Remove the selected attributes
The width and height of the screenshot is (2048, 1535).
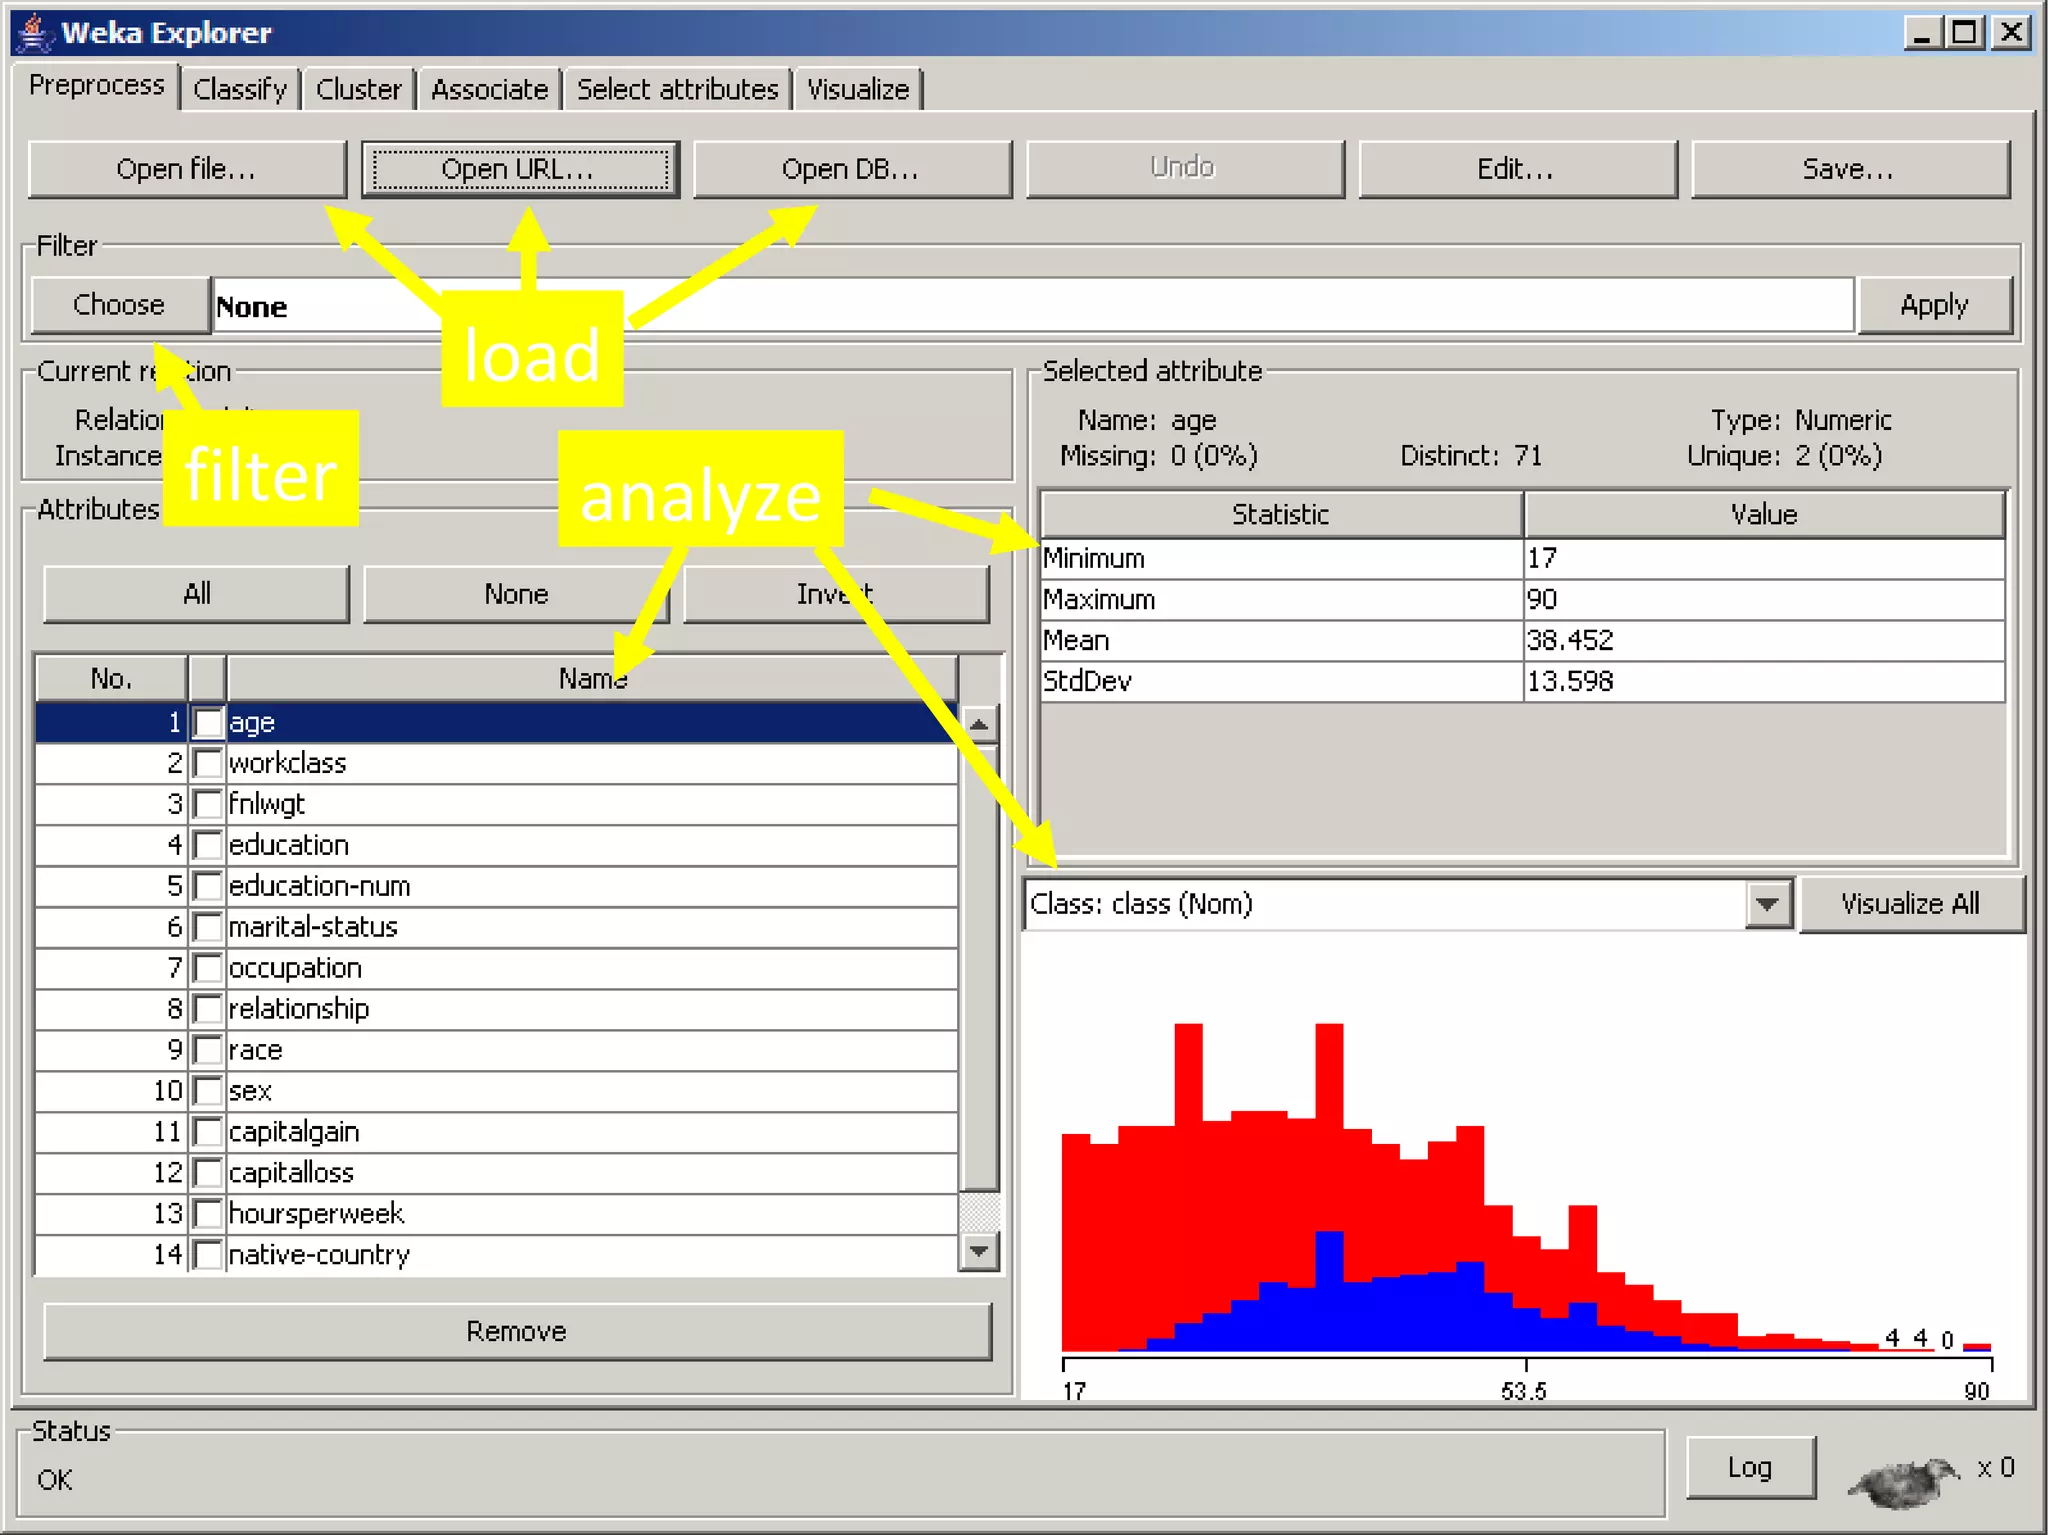[517, 1331]
